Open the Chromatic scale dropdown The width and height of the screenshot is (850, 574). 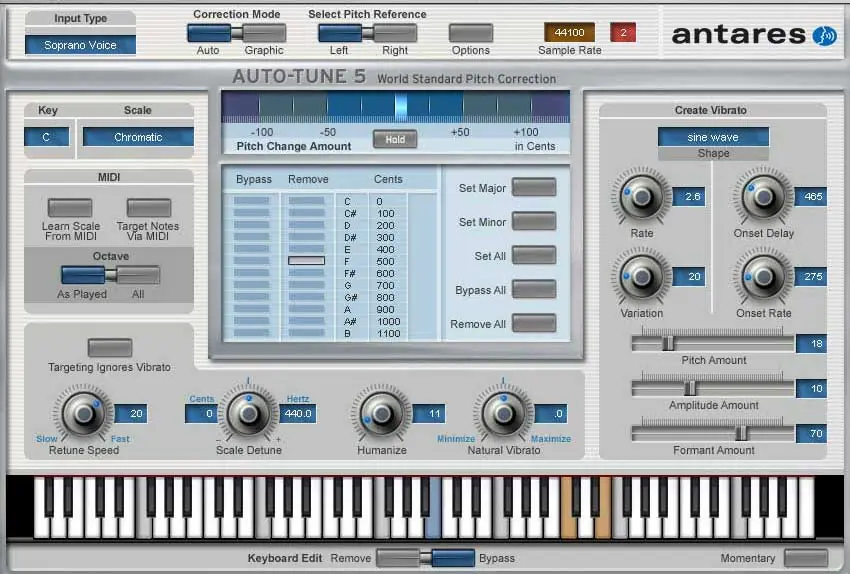click(138, 137)
